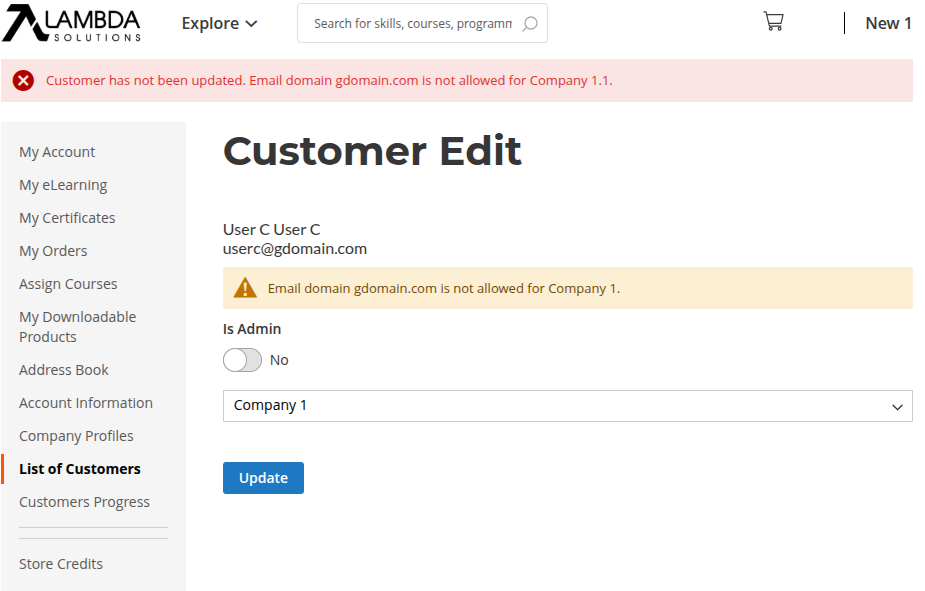This screenshot has width=925, height=591.
Task: Toggle the Is Admin switch
Action: pos(242,360)
